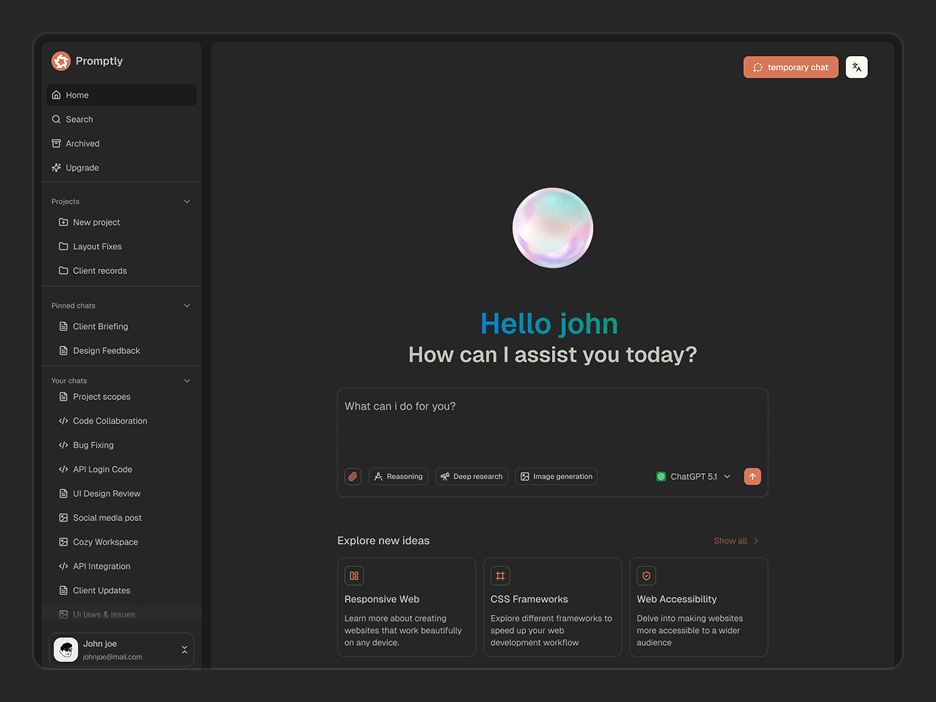The image size is (936, 702).
Task: Click the paperclip attachment icon
Action: [x=353, y=476]
